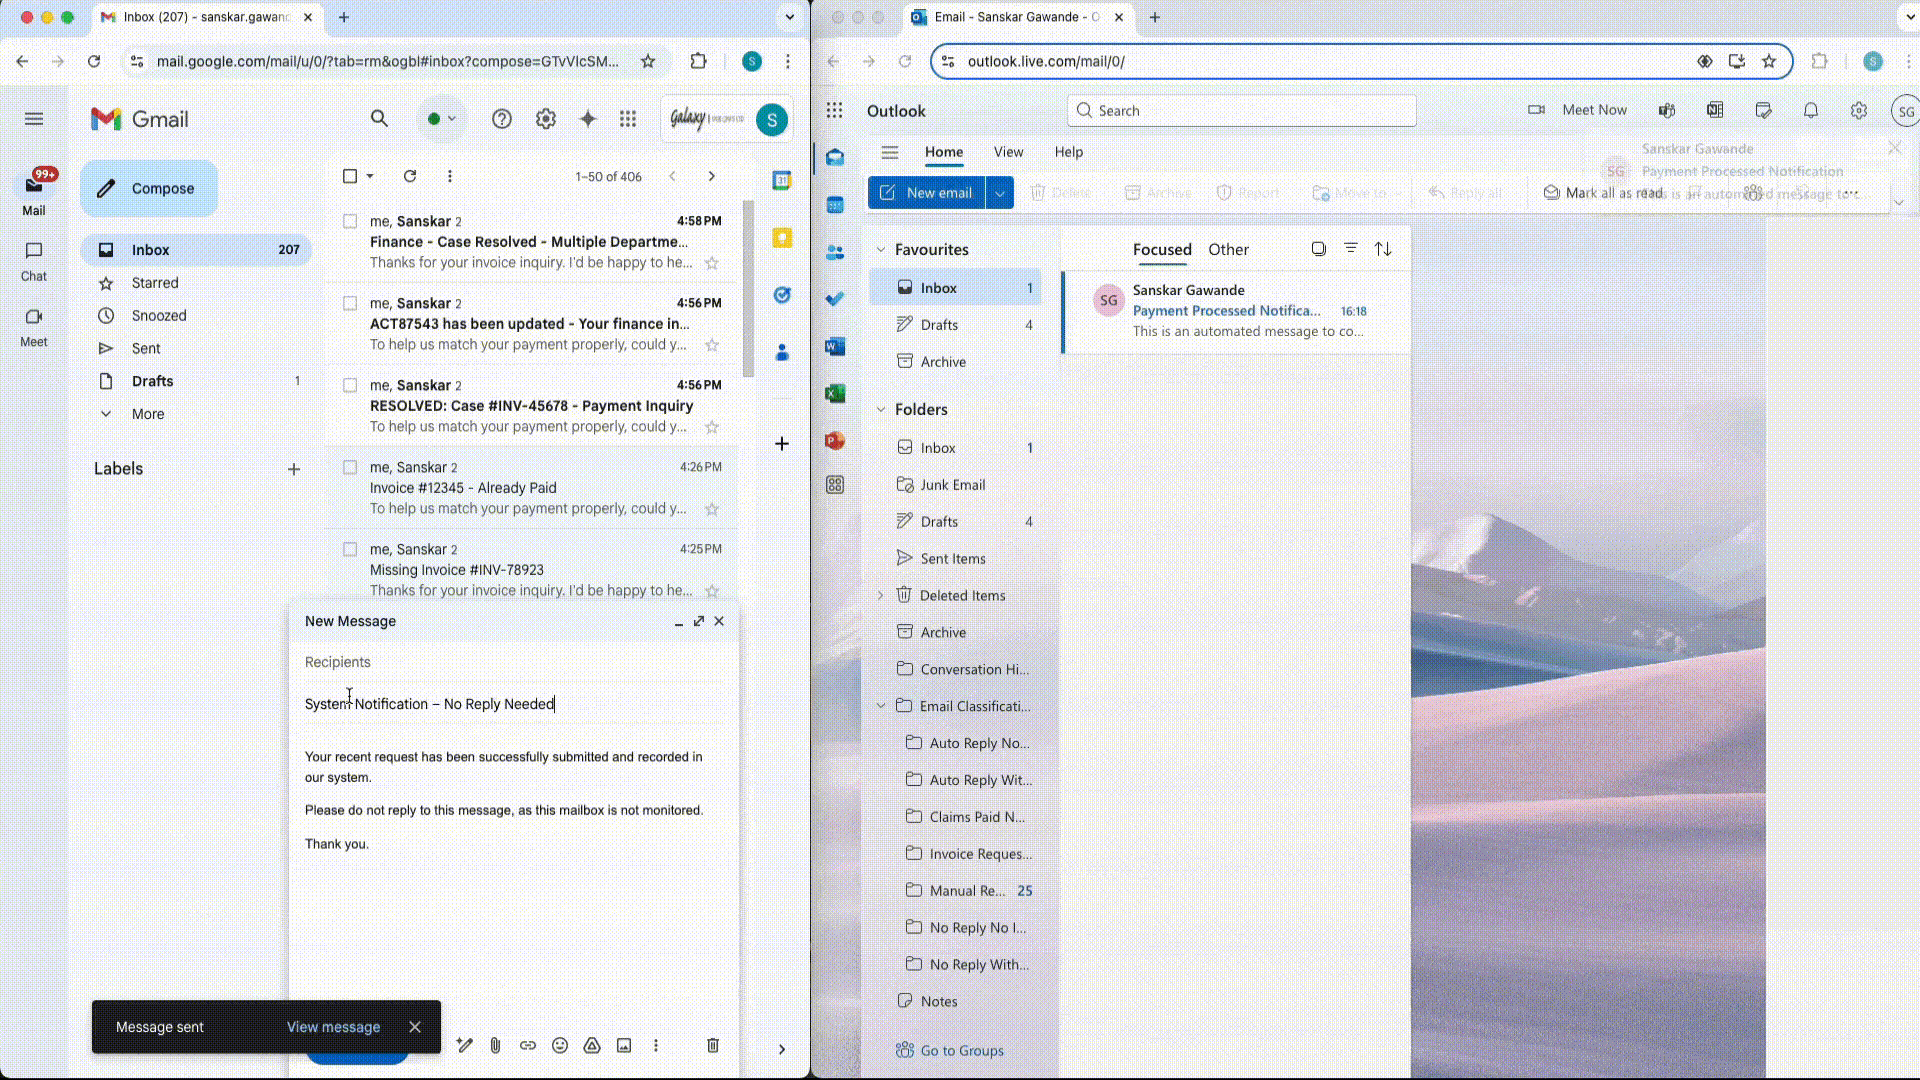Click the Gmail search magnifier icon
Viewport: 1920px width, 1080px height.
click(379, 119)
